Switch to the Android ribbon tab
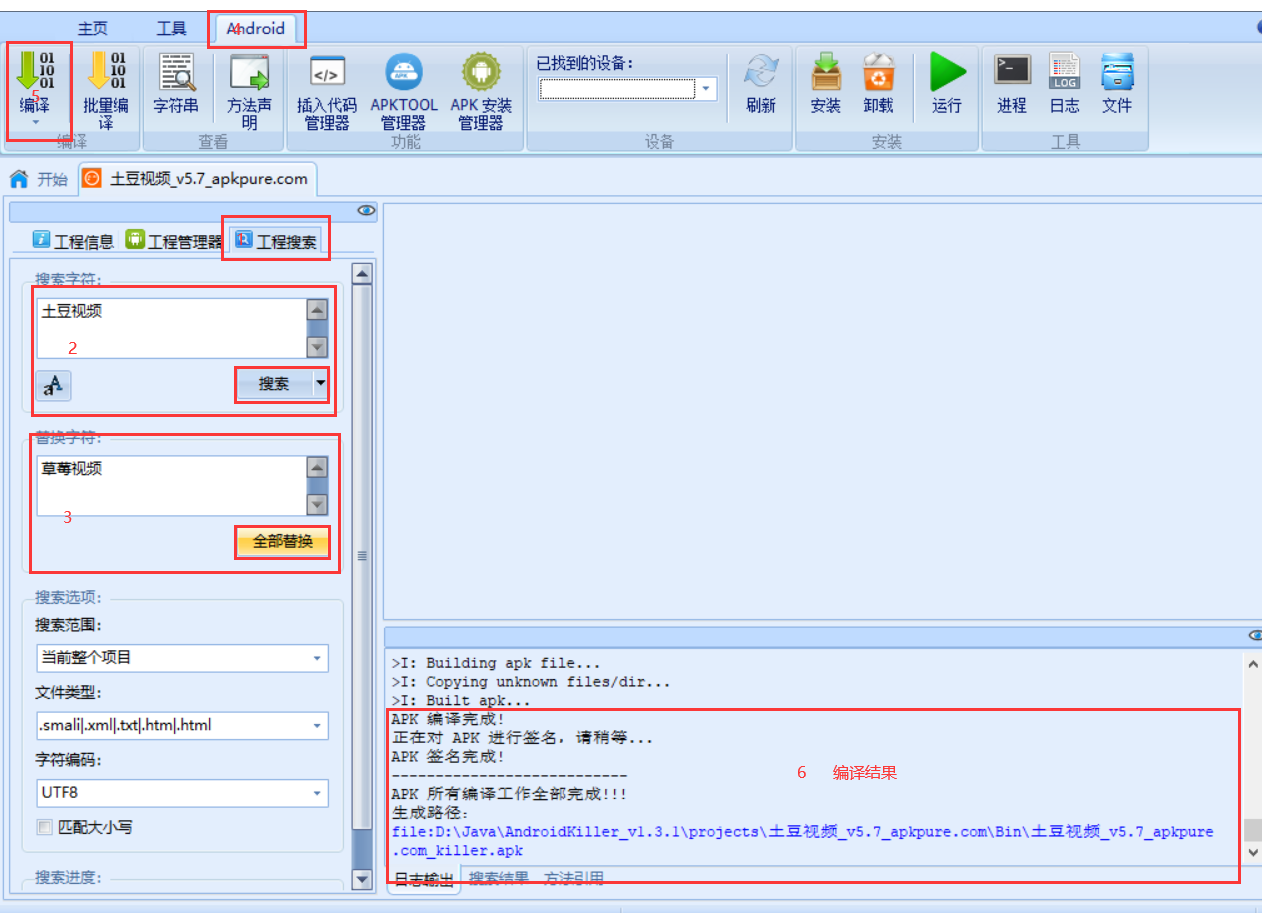 258,28
